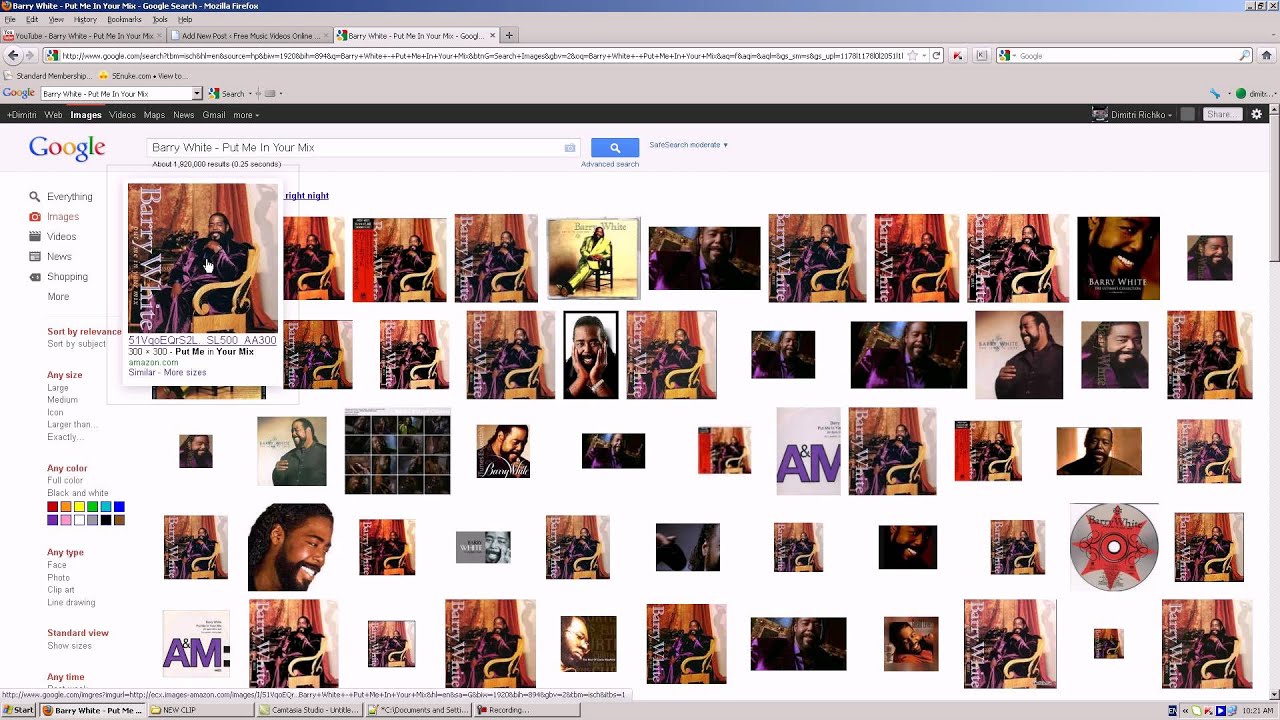Open Google options gear icon

(x=1257, y=115)
